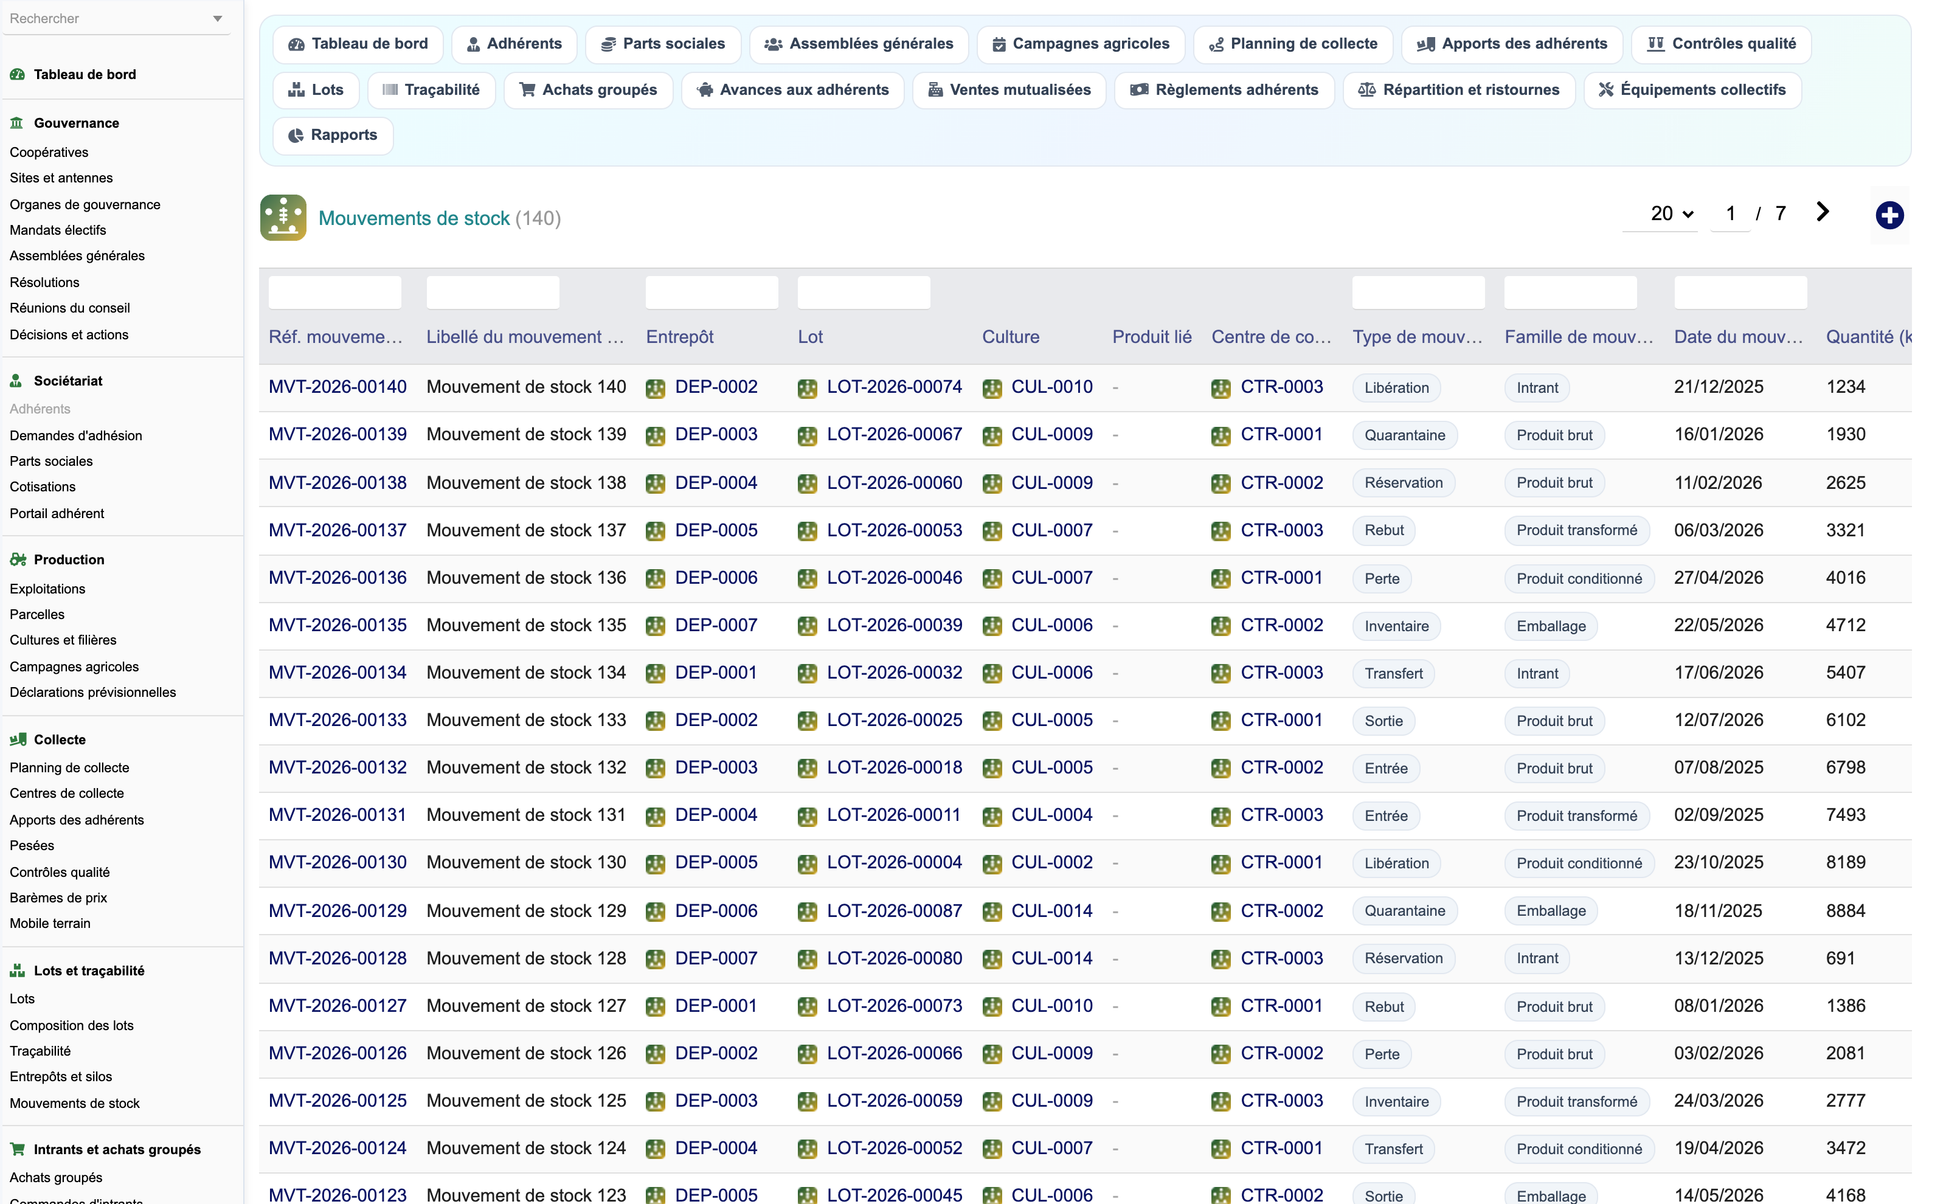This screenshot has height=1204, width=1946.
Task: Open the Campagnes agricoles top tab
Action: tap(1080, 44)
